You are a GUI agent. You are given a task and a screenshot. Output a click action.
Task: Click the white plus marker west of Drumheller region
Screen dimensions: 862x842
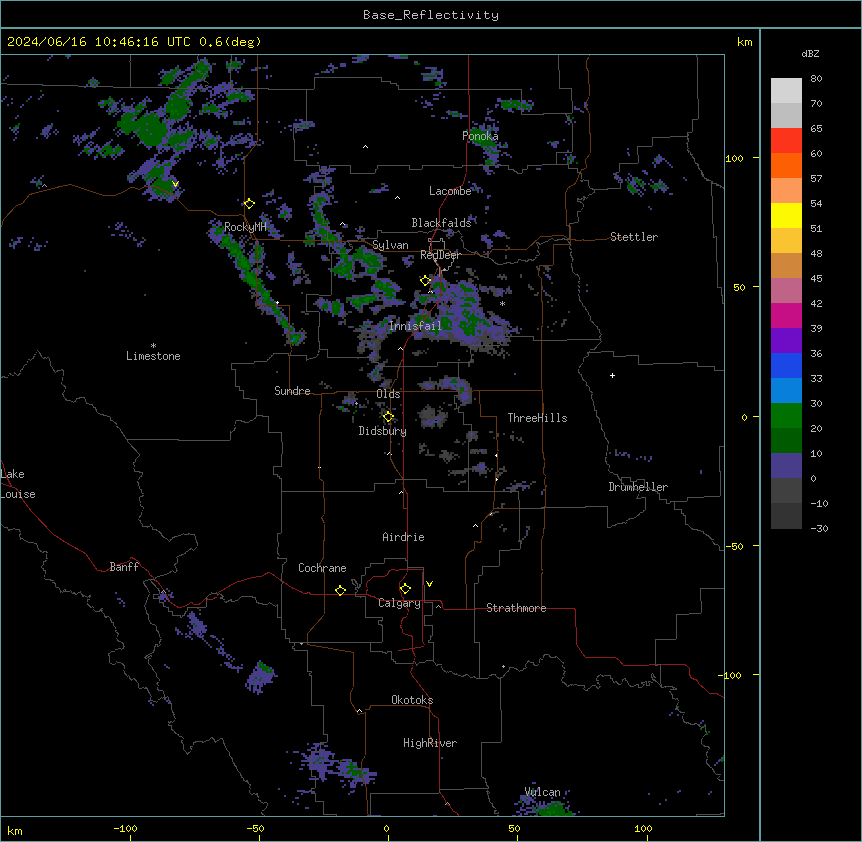point(612,375)
